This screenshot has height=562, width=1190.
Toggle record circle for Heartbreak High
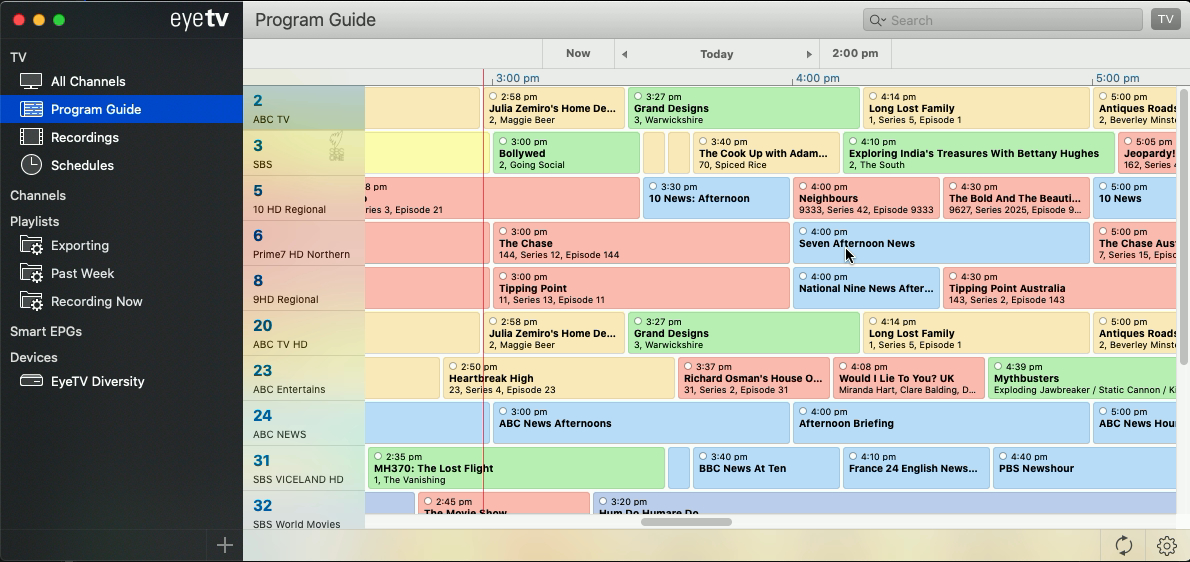click(453, 366)
